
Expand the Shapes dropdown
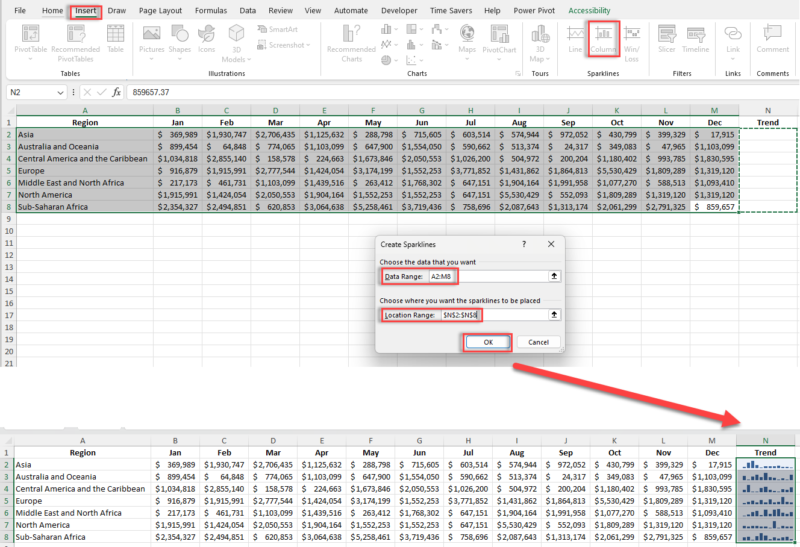pos(179,58)
